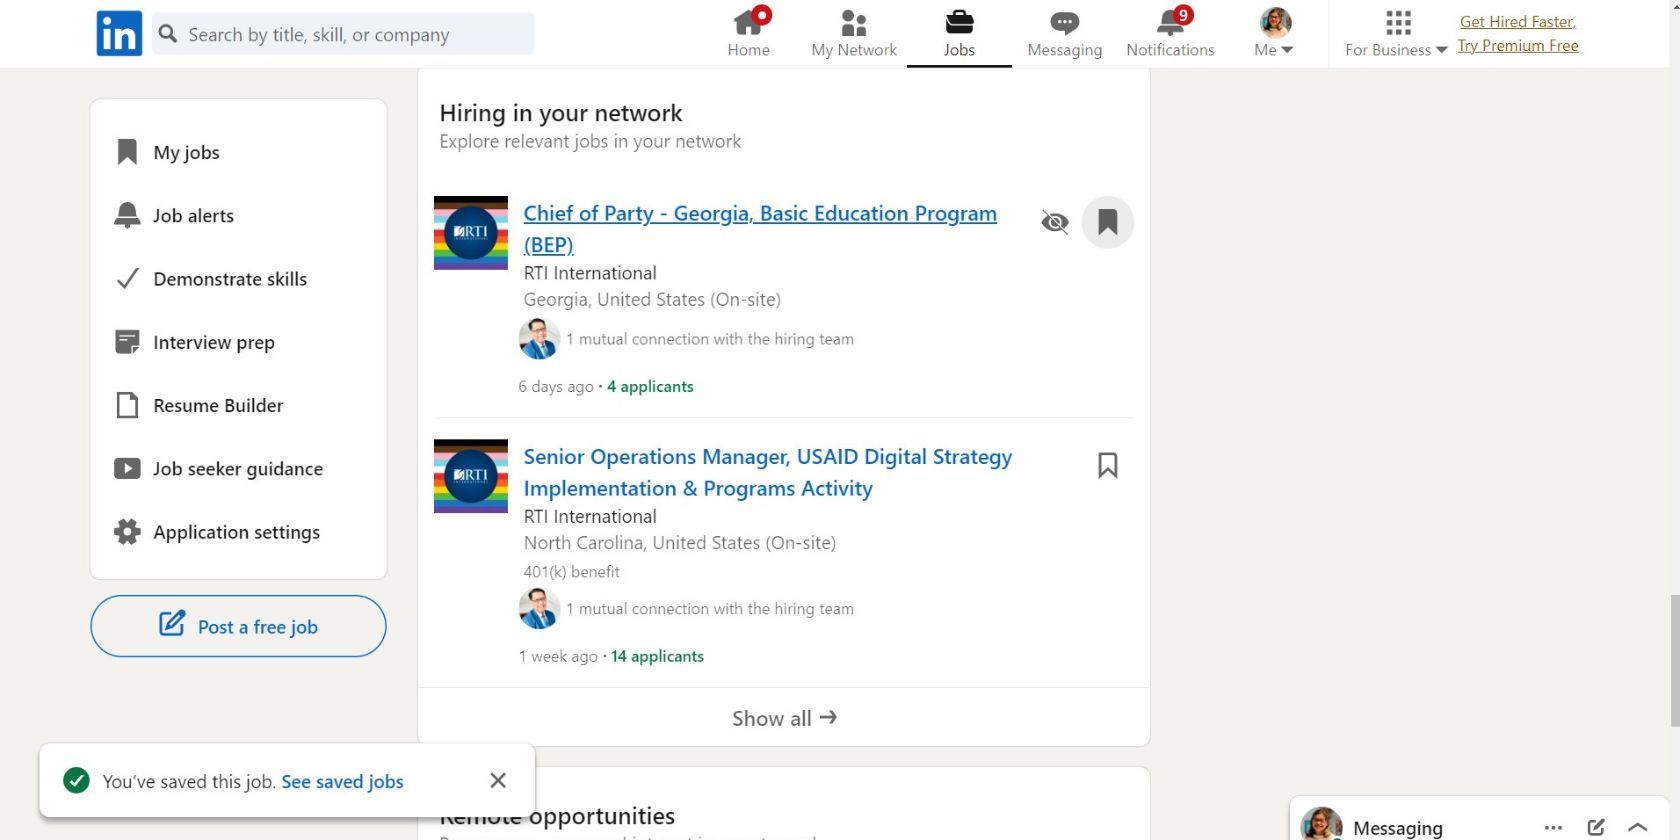The image size is (1680, 840).
Task: Switch to the Jobs tab
Action: tap(959, 33)
